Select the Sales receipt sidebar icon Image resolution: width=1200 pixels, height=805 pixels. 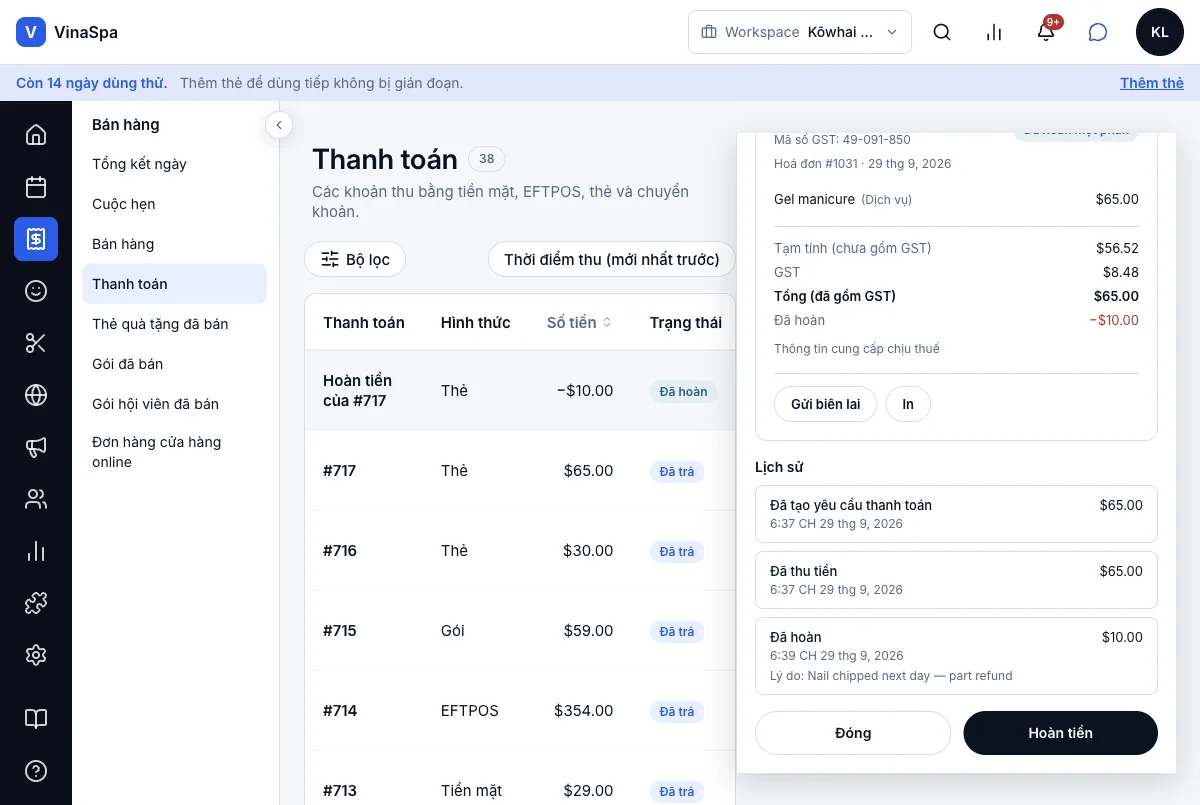pos(36,239)
